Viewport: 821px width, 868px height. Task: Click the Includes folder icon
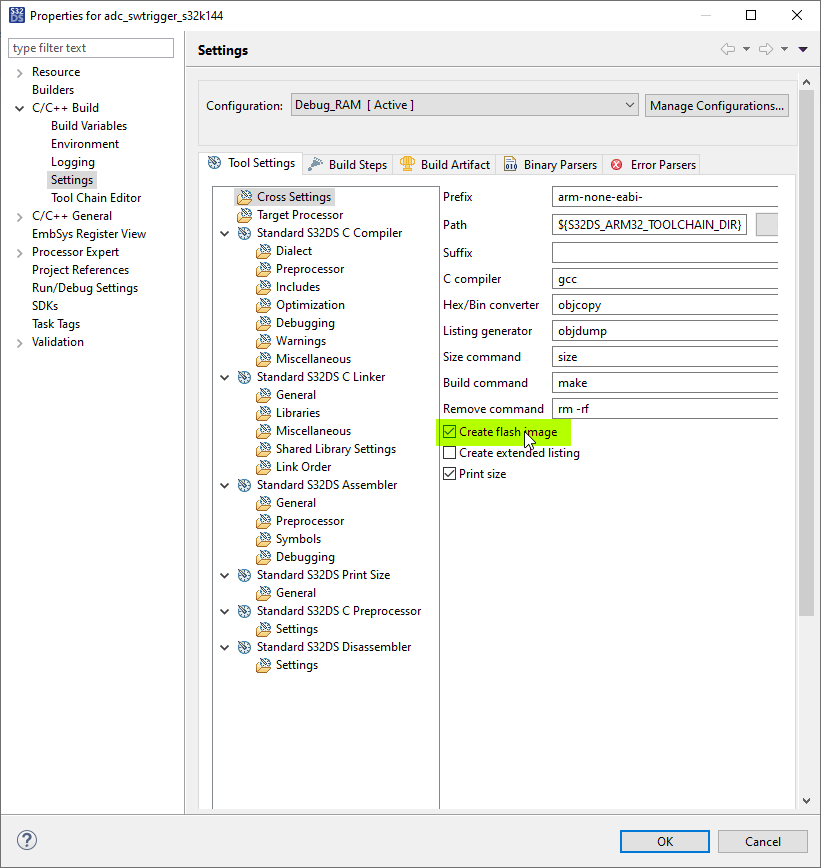tap(264, 287)
